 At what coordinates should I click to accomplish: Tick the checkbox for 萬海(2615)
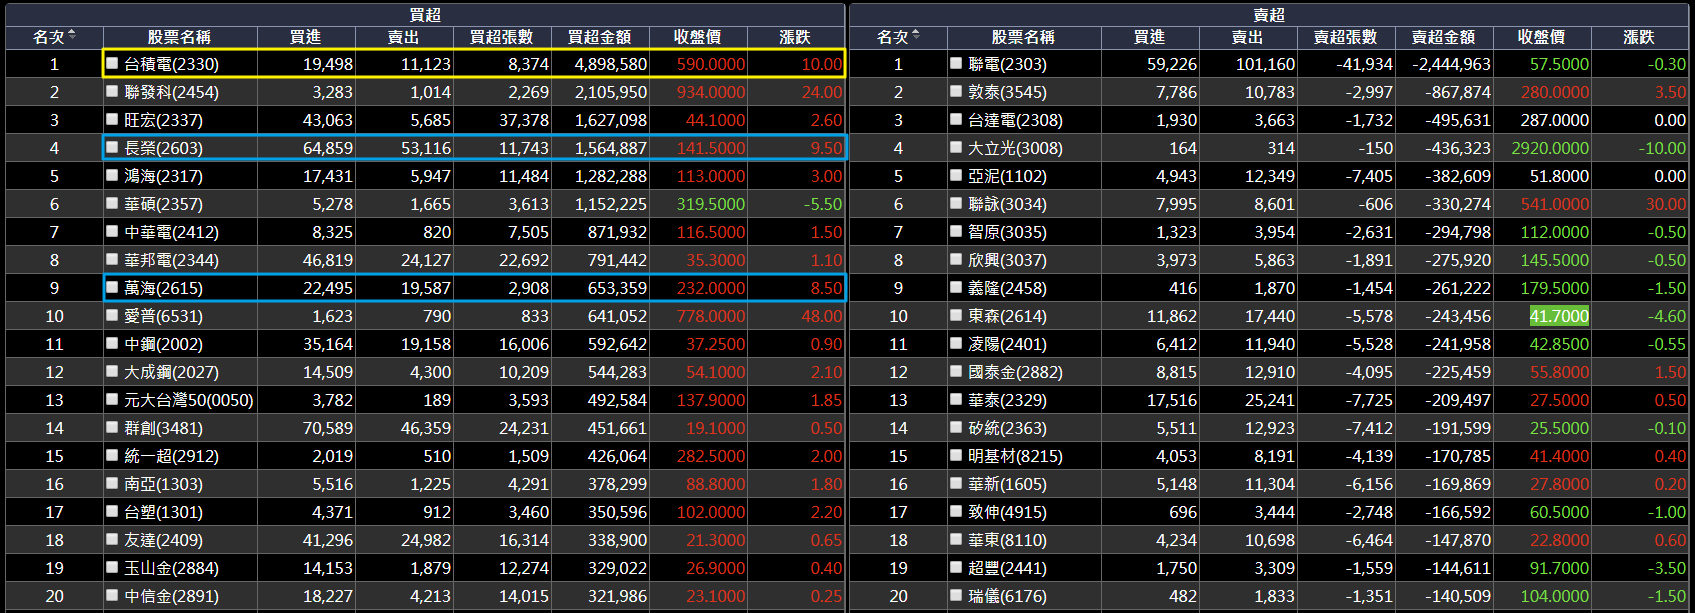click(x=113, y=287)
